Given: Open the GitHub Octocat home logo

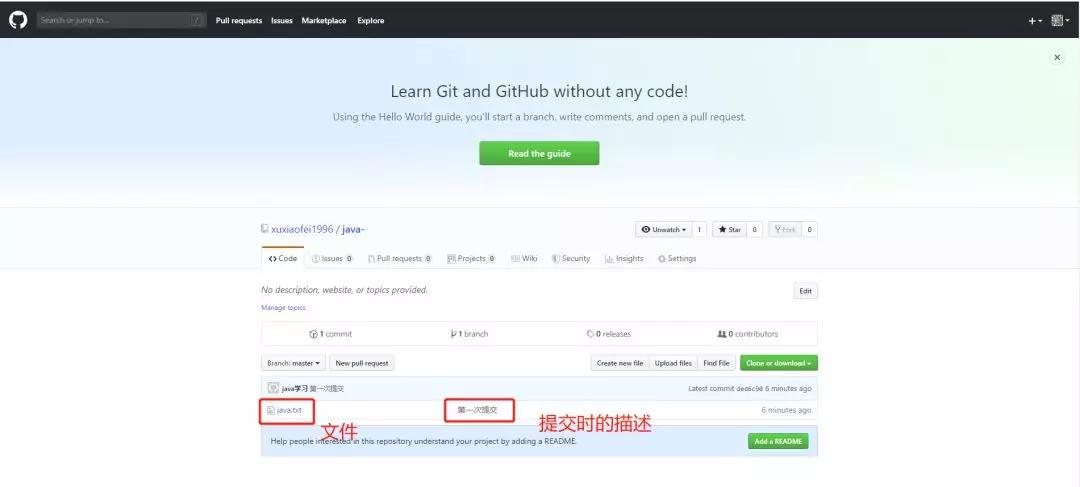Looking at the screenshot, I should pos(18,20).
